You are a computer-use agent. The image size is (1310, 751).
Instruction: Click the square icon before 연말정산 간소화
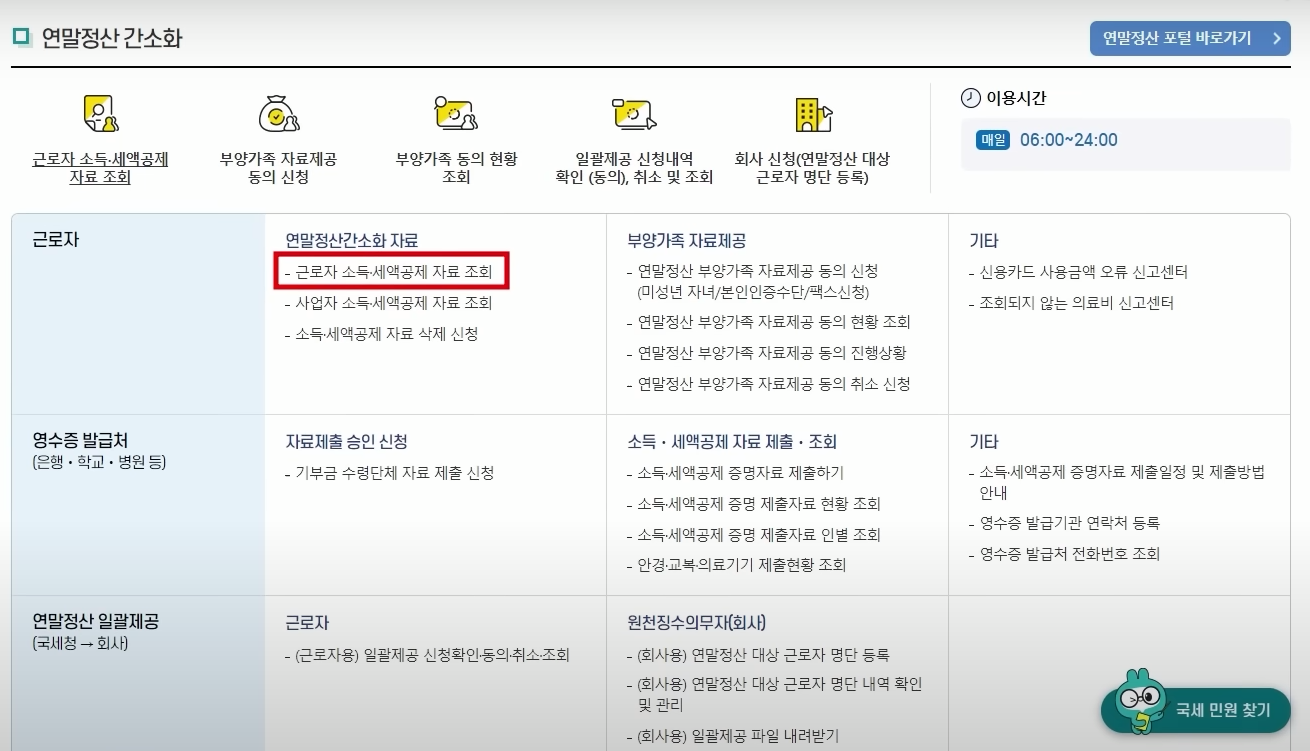click(22, 37)
